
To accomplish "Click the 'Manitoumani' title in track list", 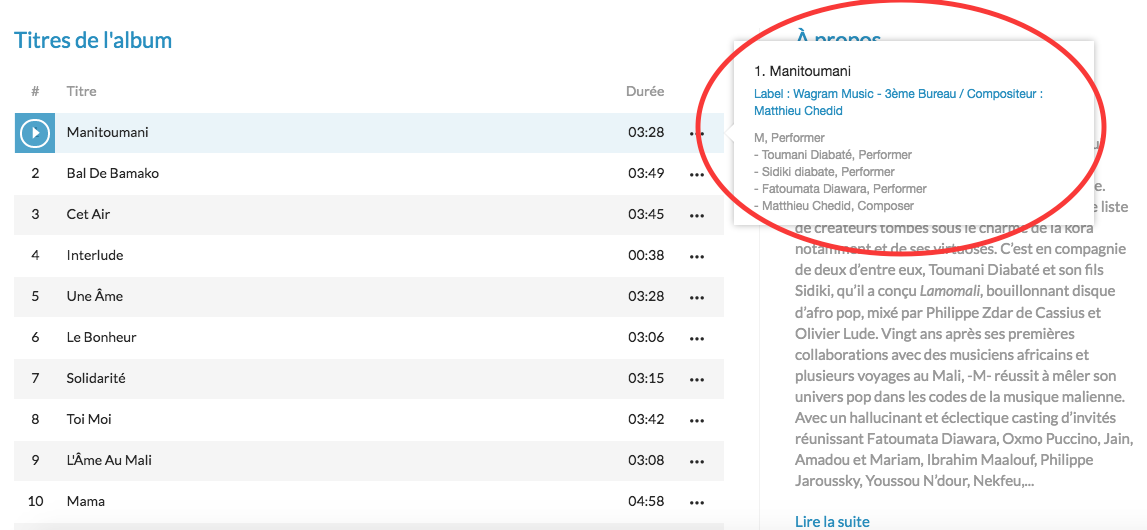I will [x=108, y=132].
